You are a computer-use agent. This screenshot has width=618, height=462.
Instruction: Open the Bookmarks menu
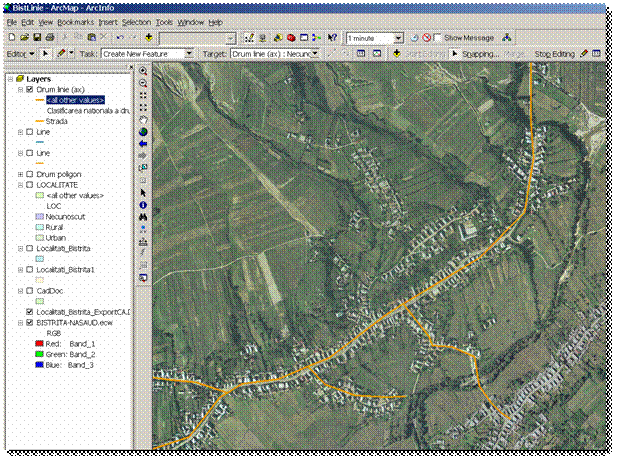(x=75, y=22)
